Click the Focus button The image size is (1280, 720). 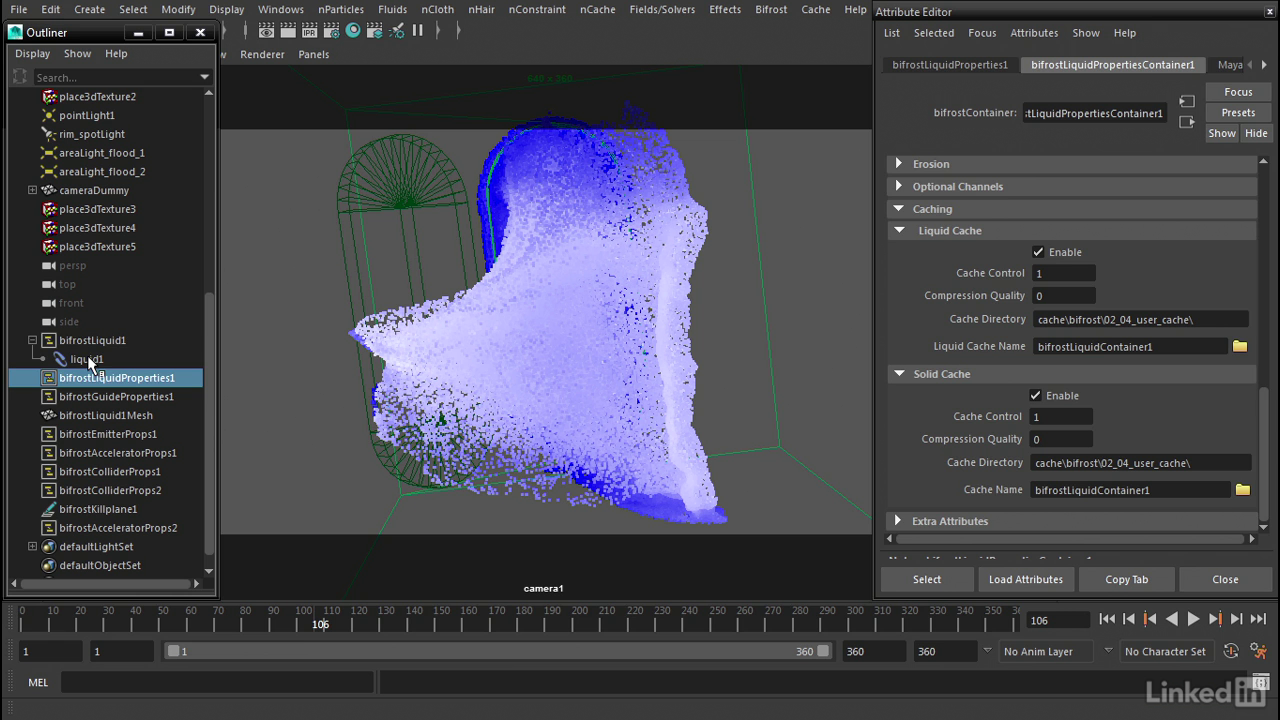(x=1238, y=92)
